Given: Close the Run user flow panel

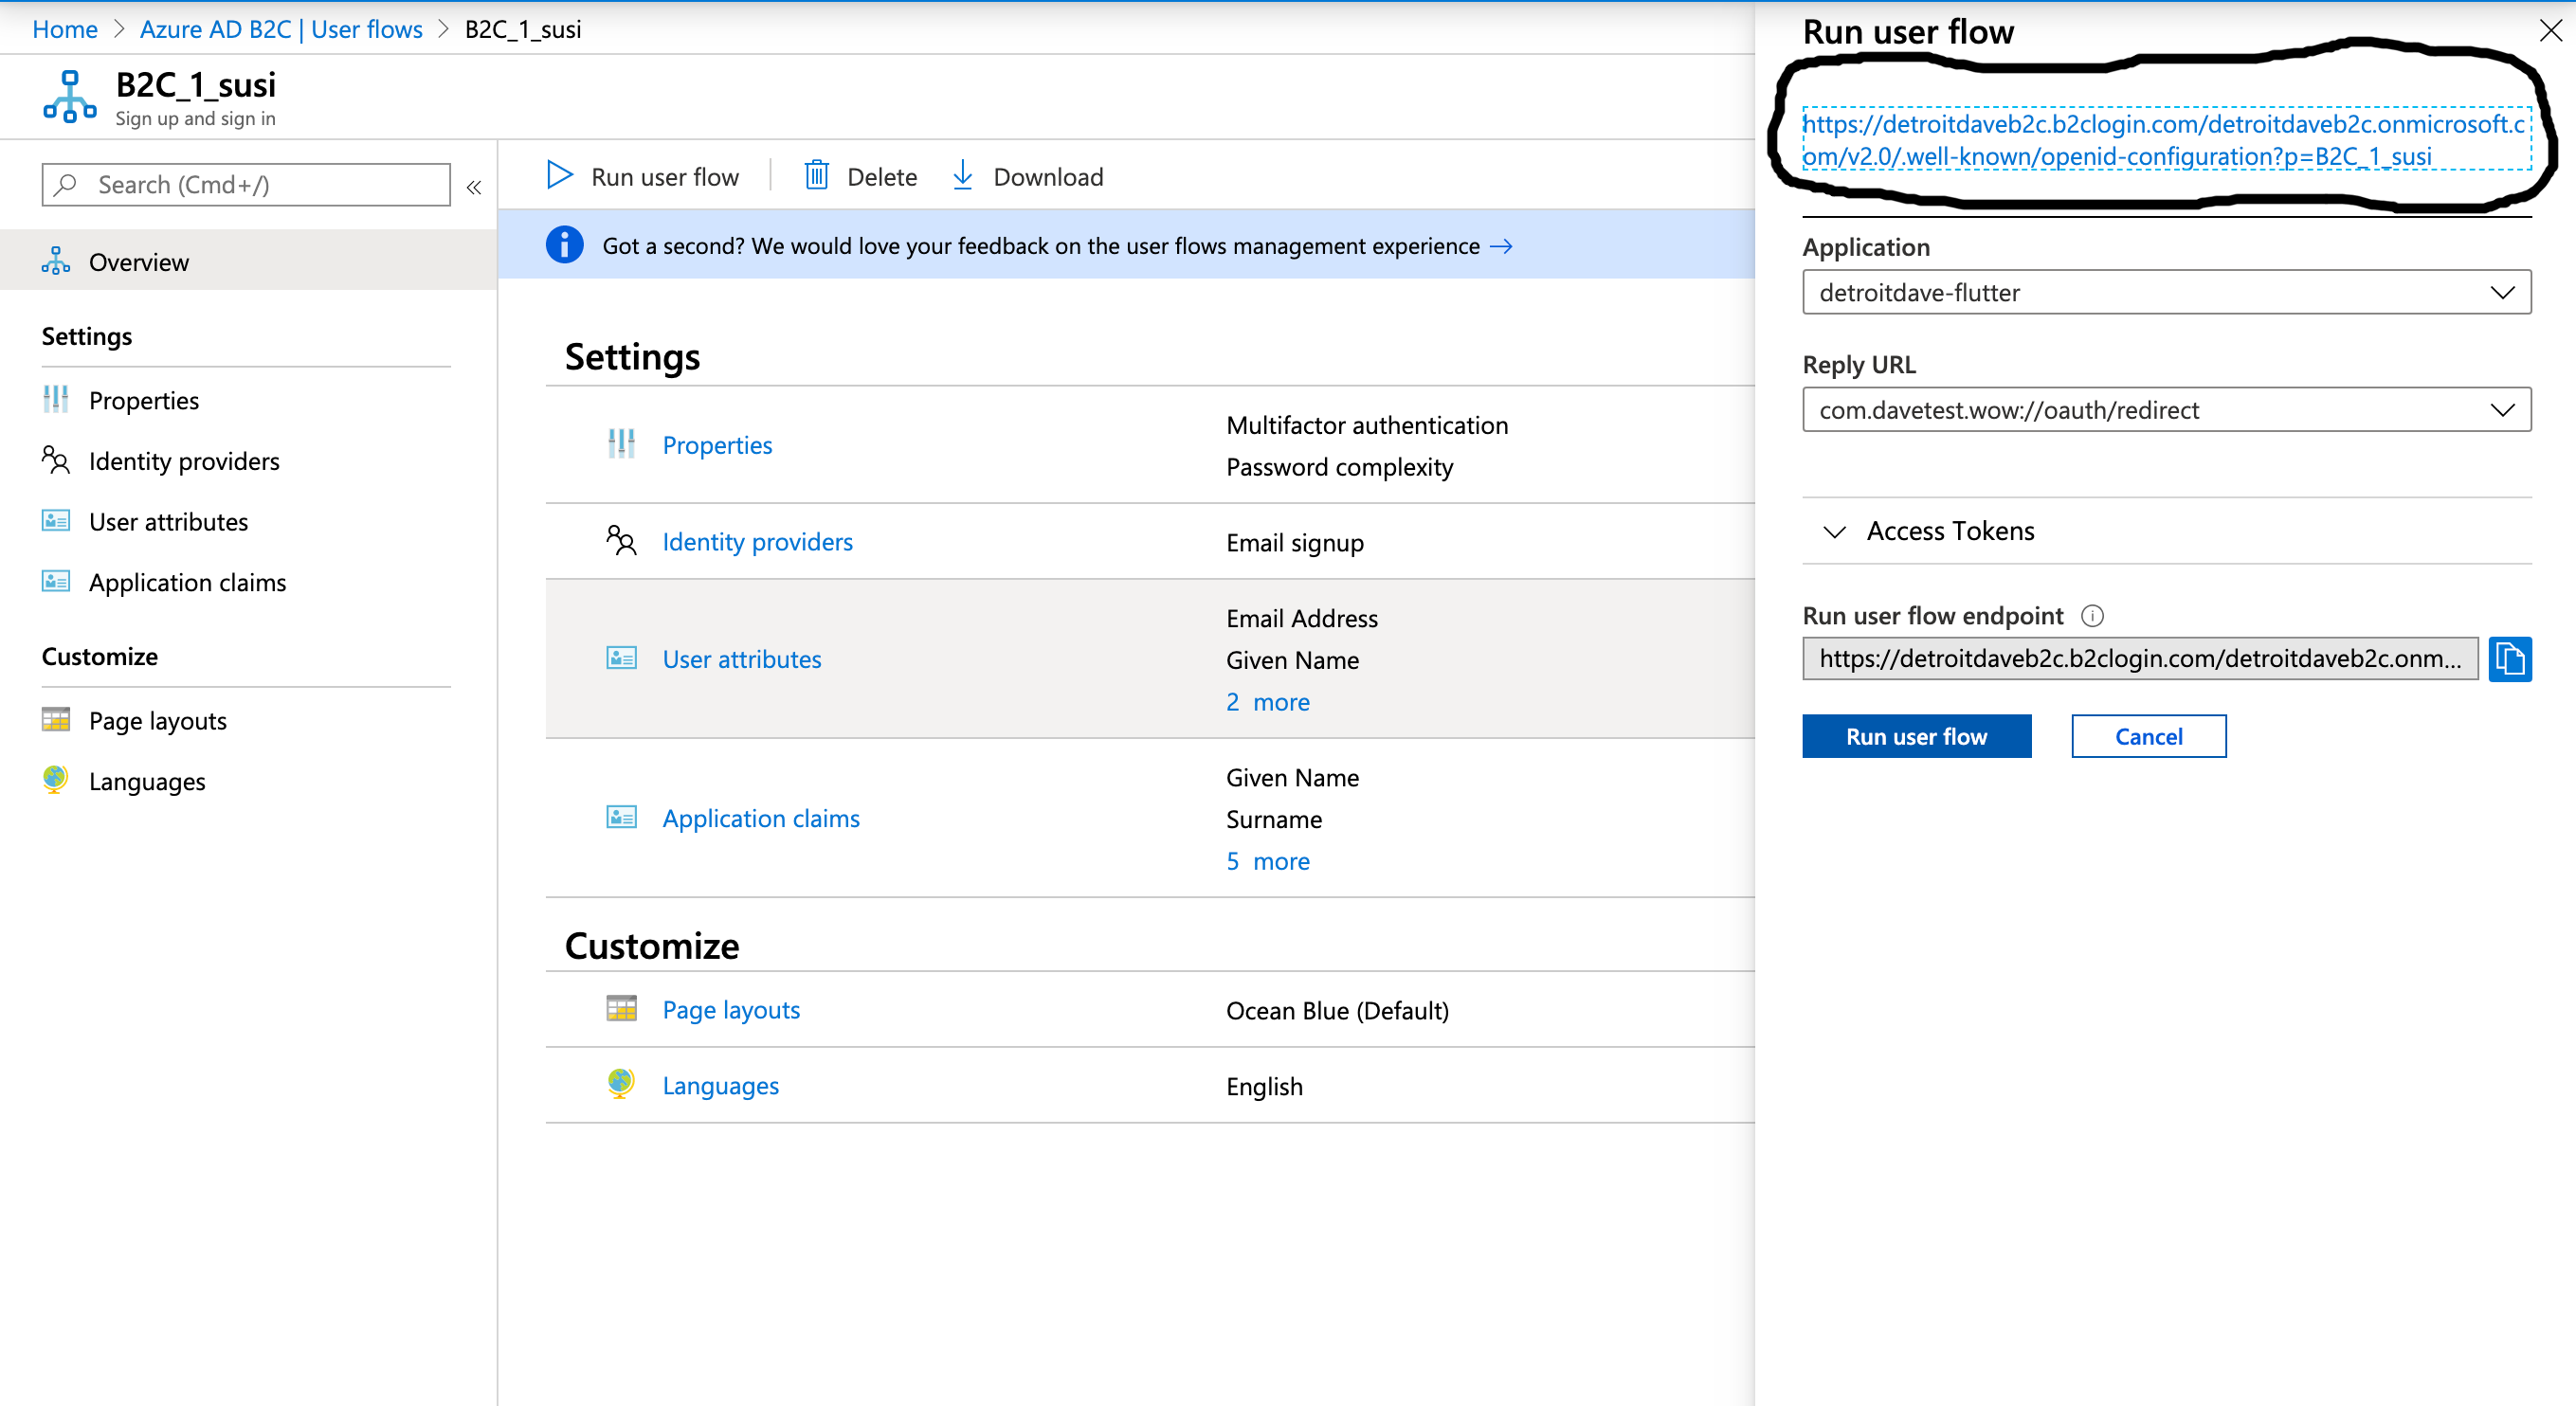Looking at the screenshot, I should pos(2551,31).
